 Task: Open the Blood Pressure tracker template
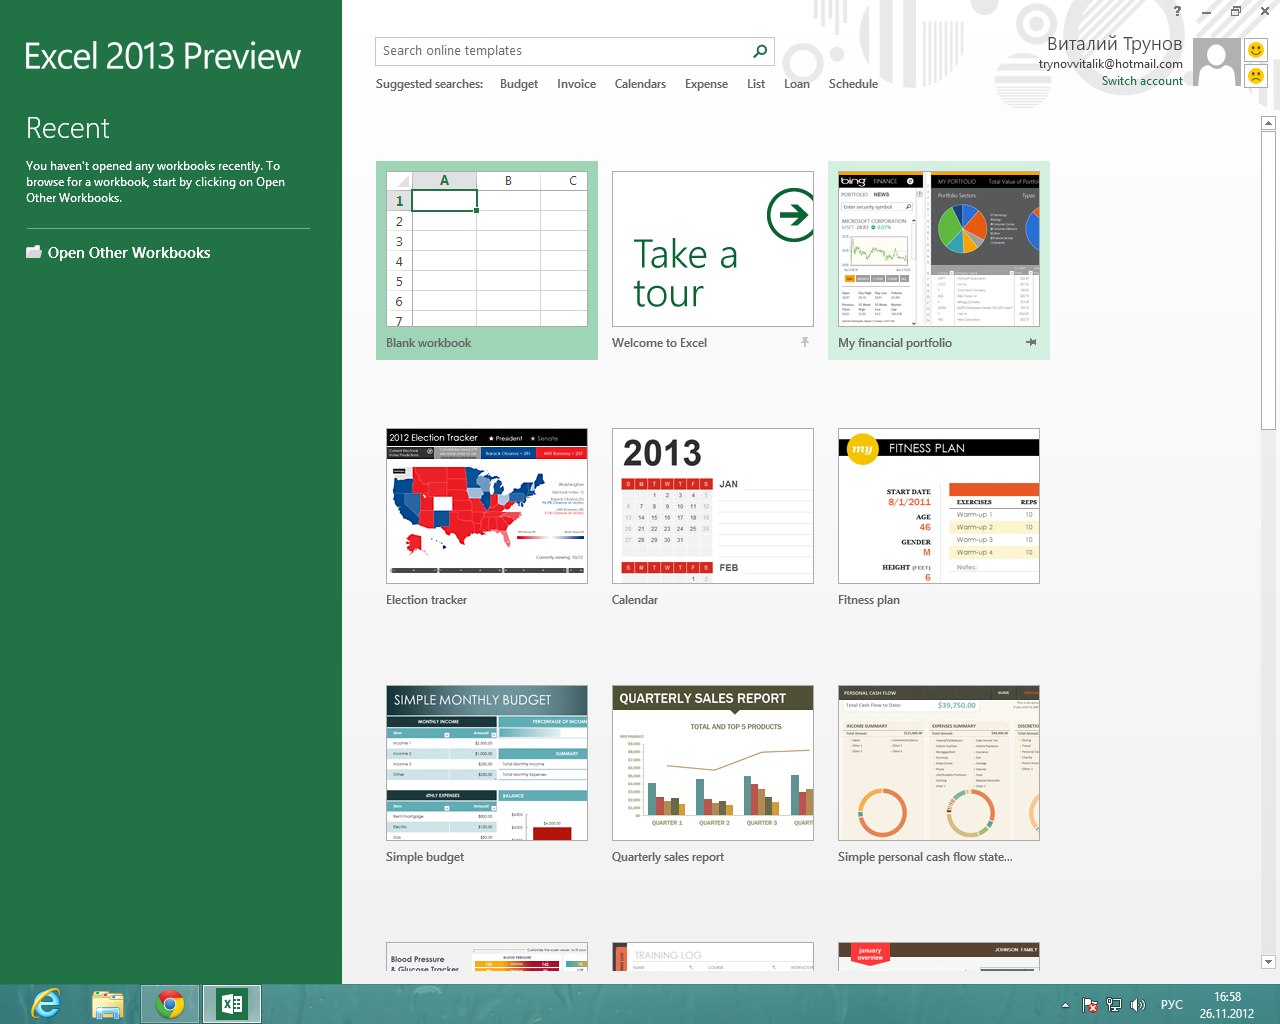tap(487, 956)
